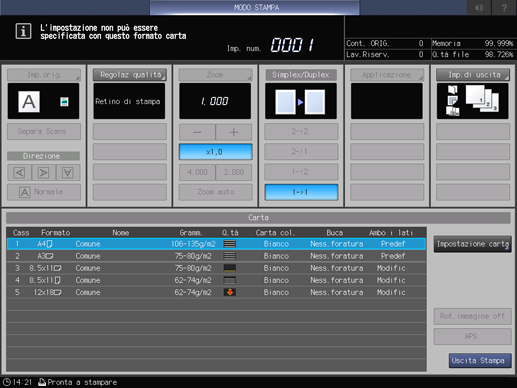This screenshot has width=517, height=388.
Task: Select tray 2 A3 Comune row
Action: click(216, 256)
